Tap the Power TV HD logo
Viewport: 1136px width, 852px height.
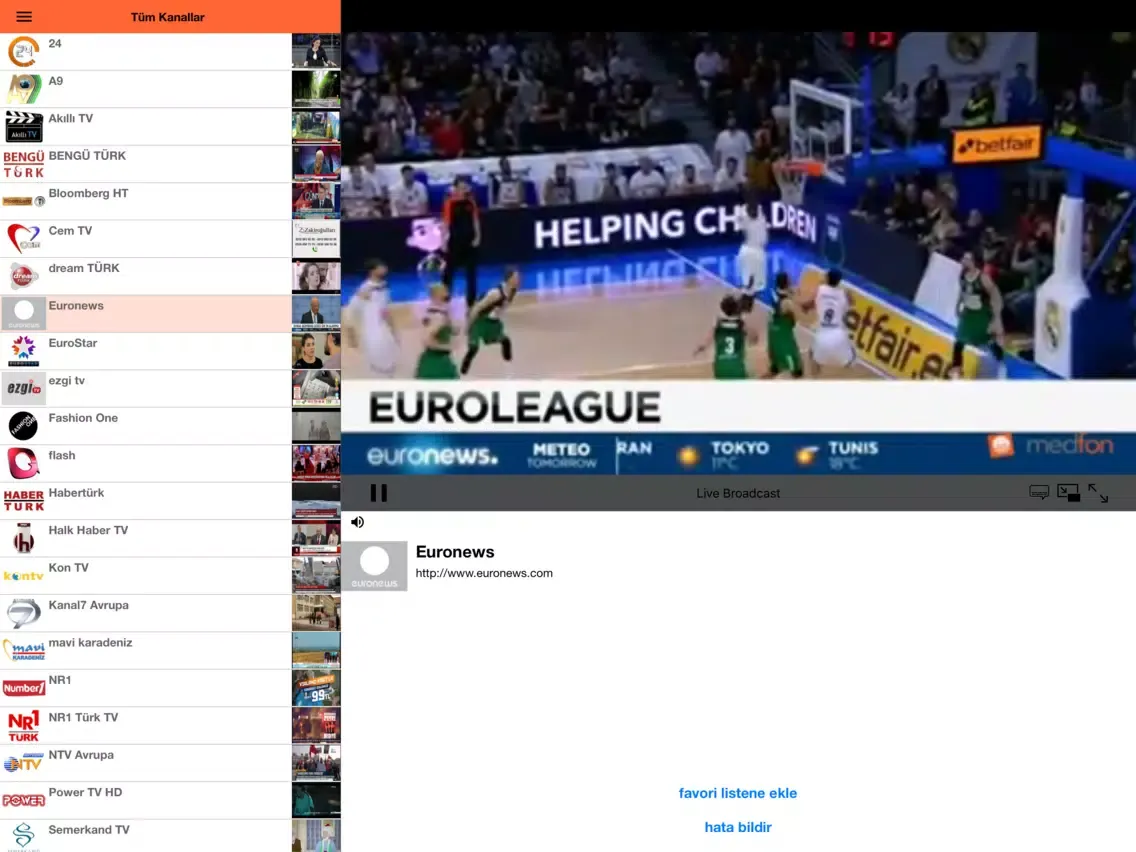click(24, 801)
